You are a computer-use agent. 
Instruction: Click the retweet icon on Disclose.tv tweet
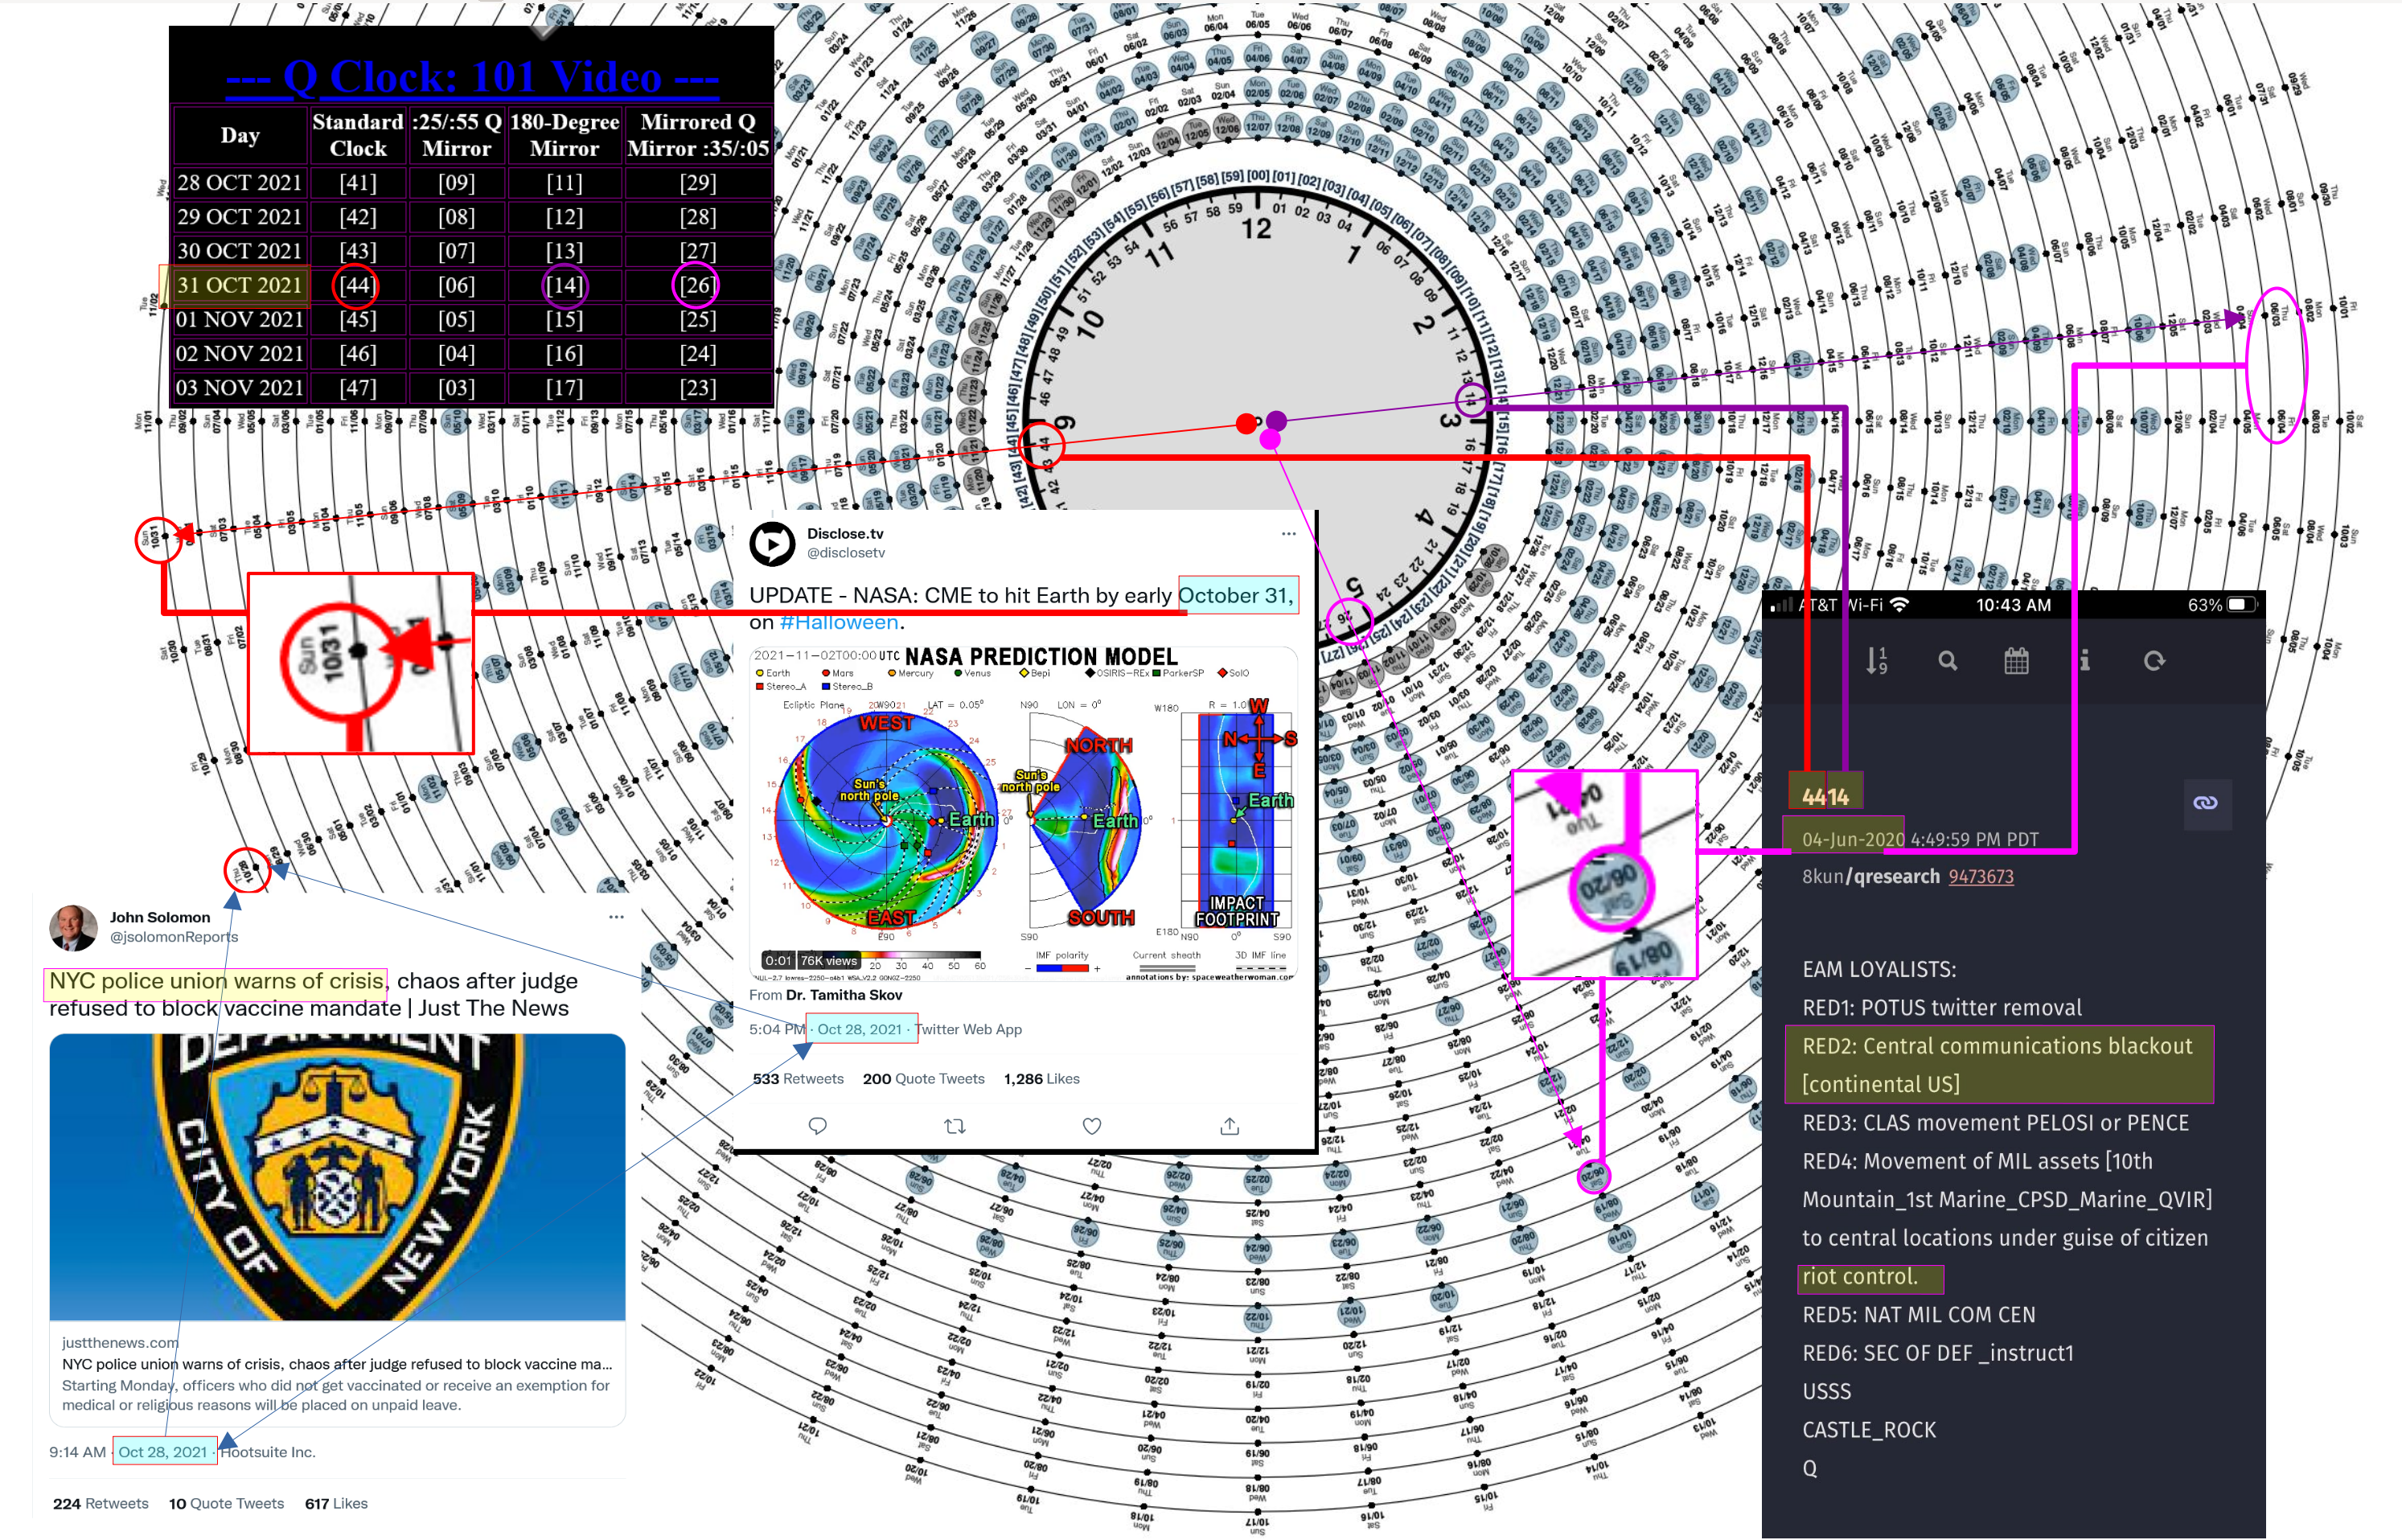pyautogui.click(x=955, y=1127)
